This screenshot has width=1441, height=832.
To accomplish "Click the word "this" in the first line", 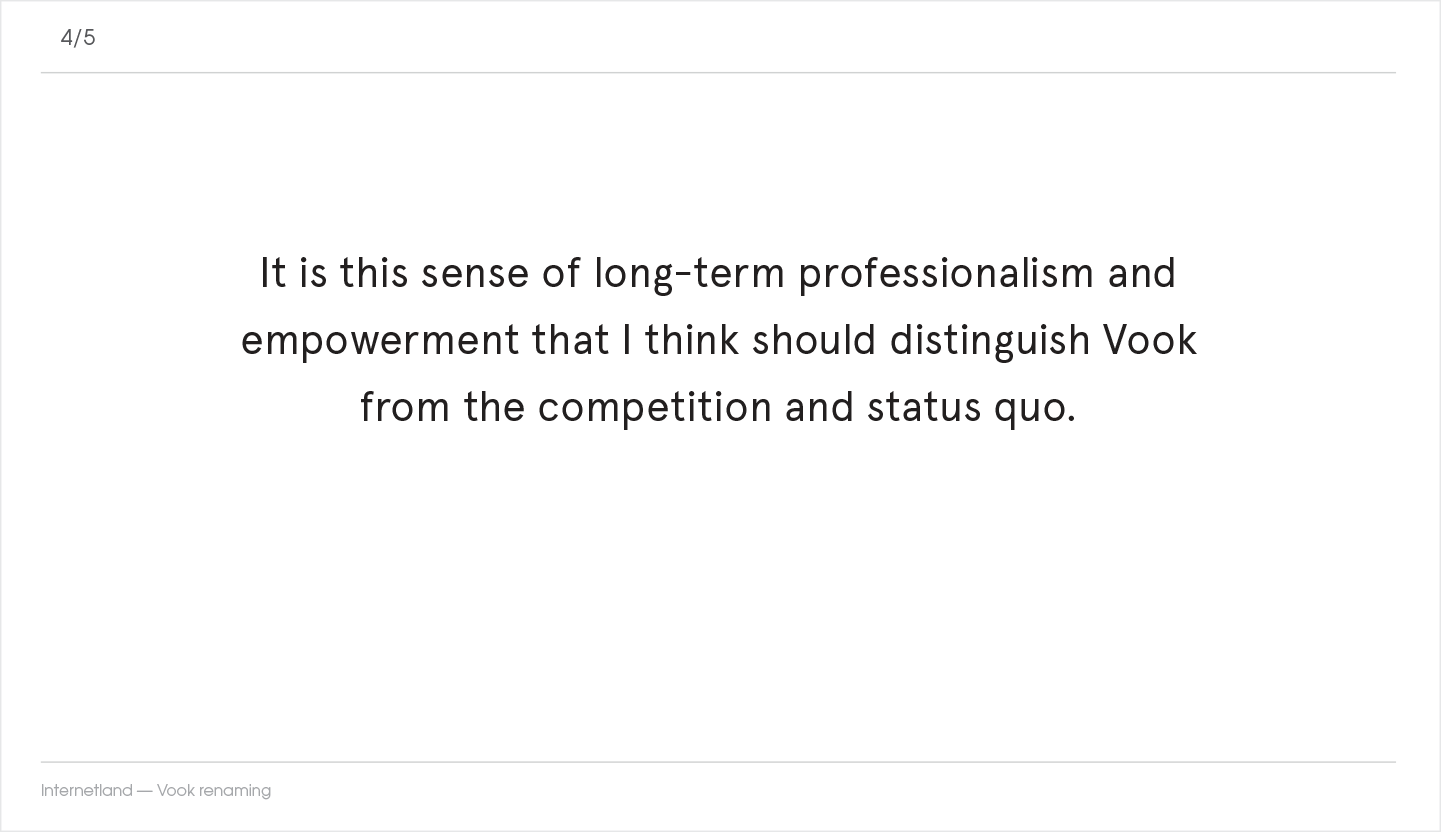I will 374,274.
